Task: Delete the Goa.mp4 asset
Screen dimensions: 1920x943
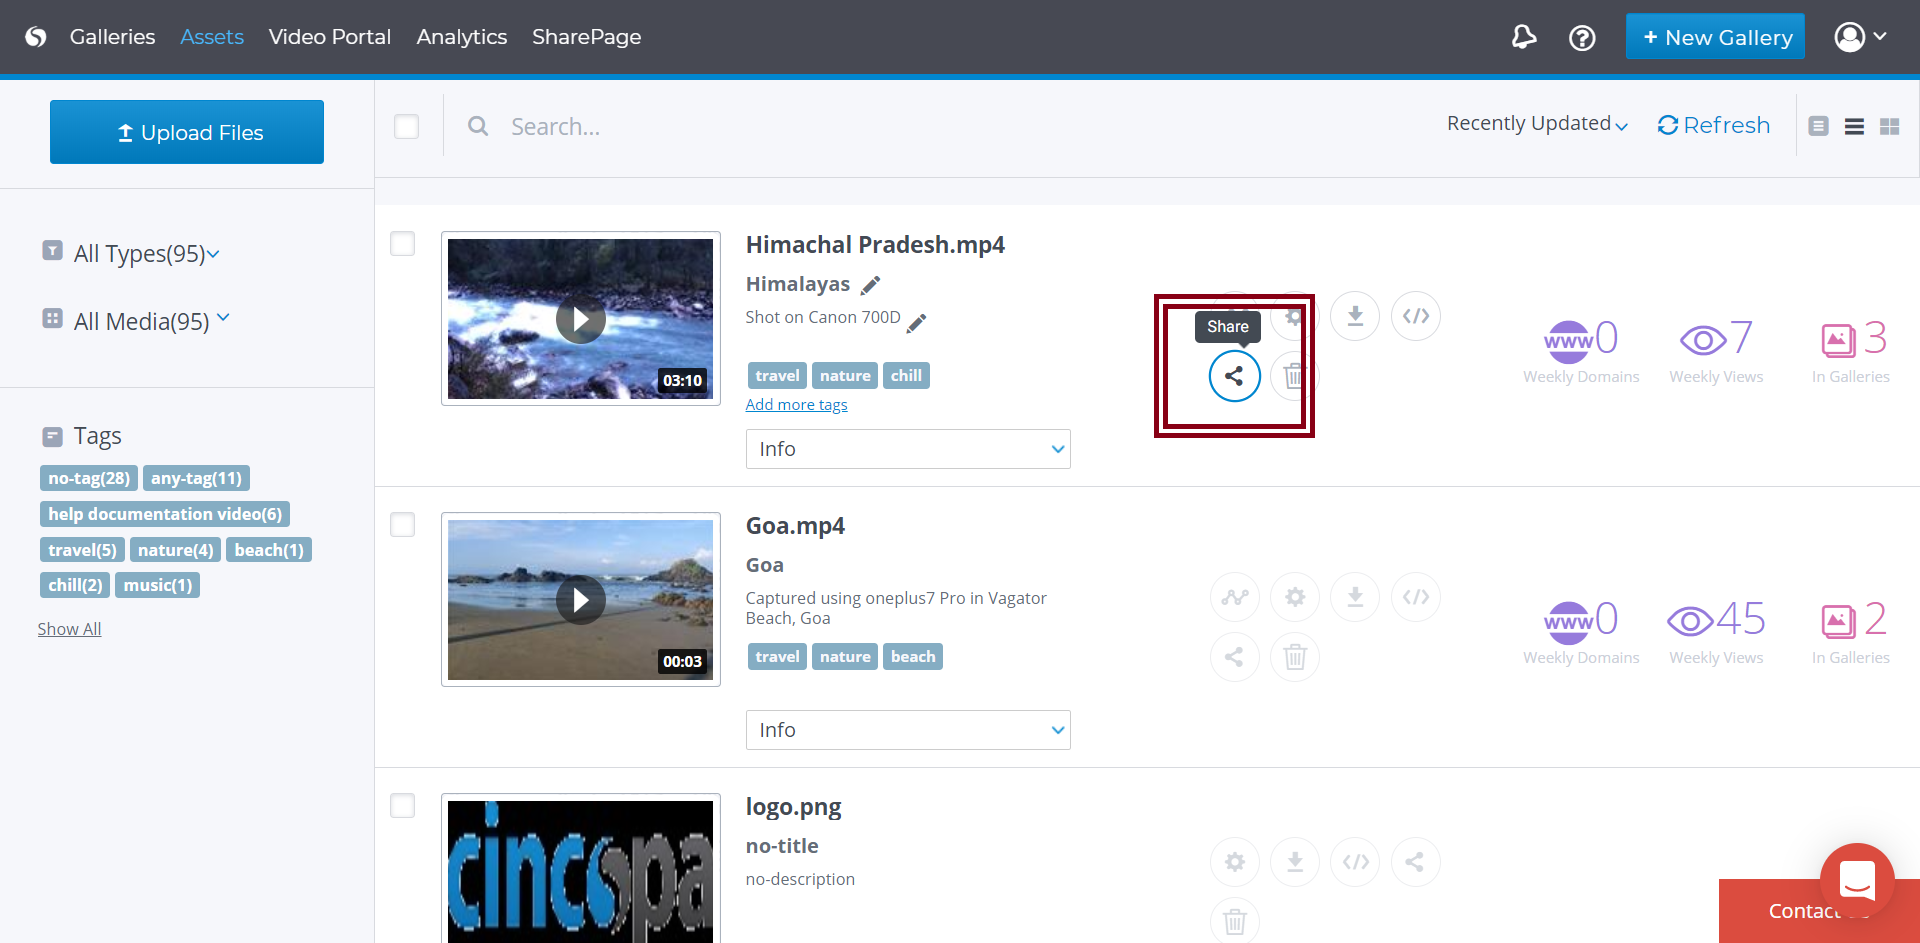Action: coord(1295,657)
